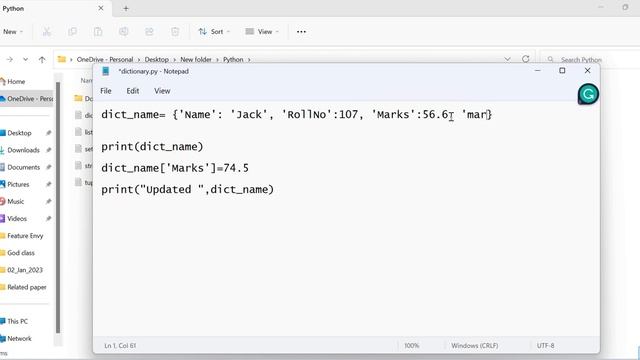The height and width of the screenshot is (360, 640).
Task: Open the Edit menu in Notepad
Action: point(133,91)
